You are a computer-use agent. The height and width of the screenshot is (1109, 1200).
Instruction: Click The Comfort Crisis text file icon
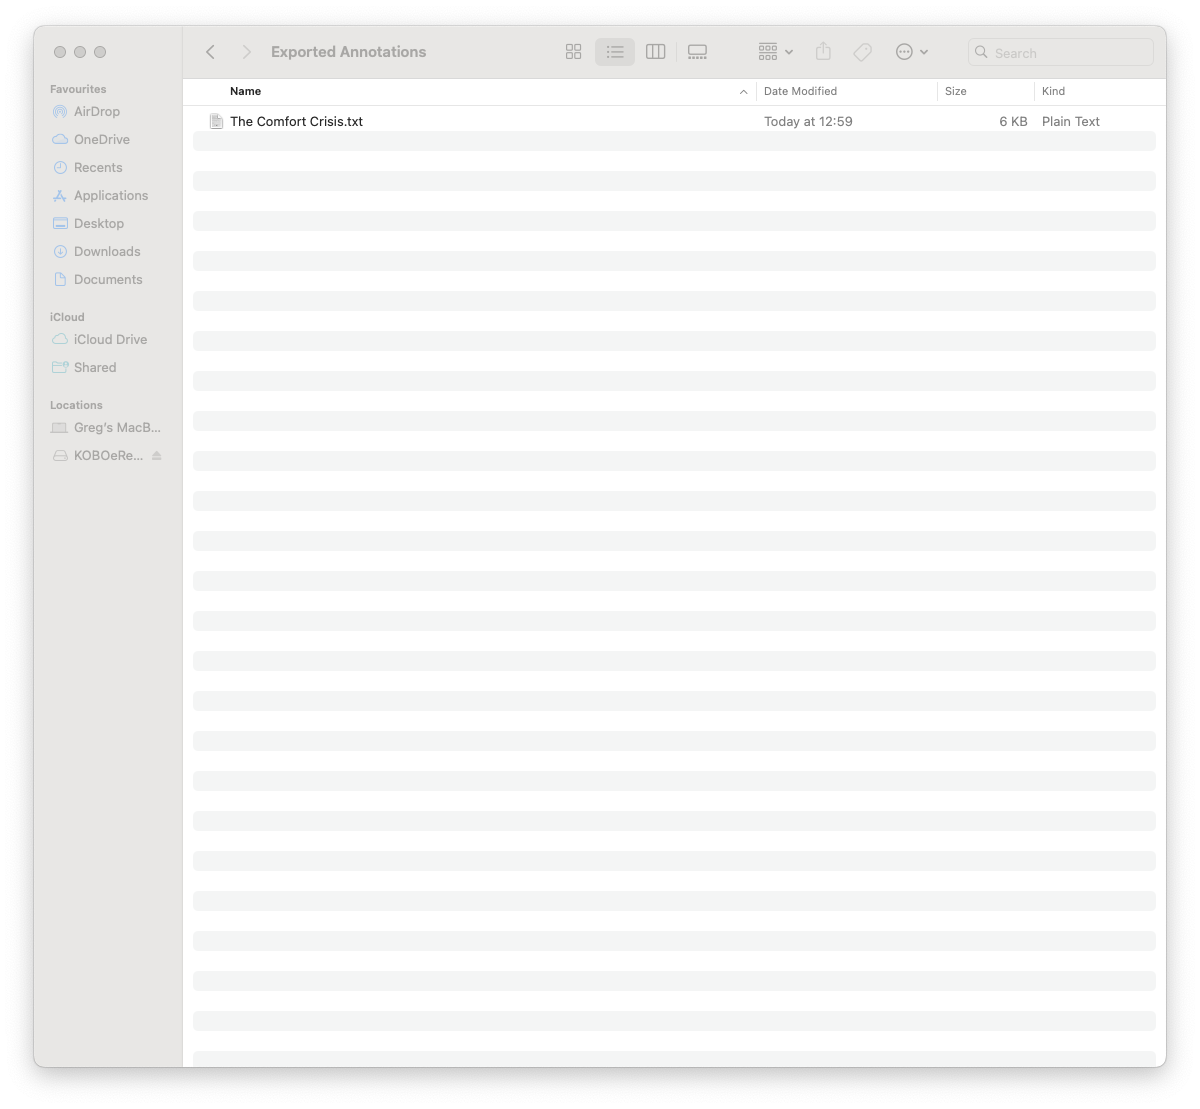216,121
